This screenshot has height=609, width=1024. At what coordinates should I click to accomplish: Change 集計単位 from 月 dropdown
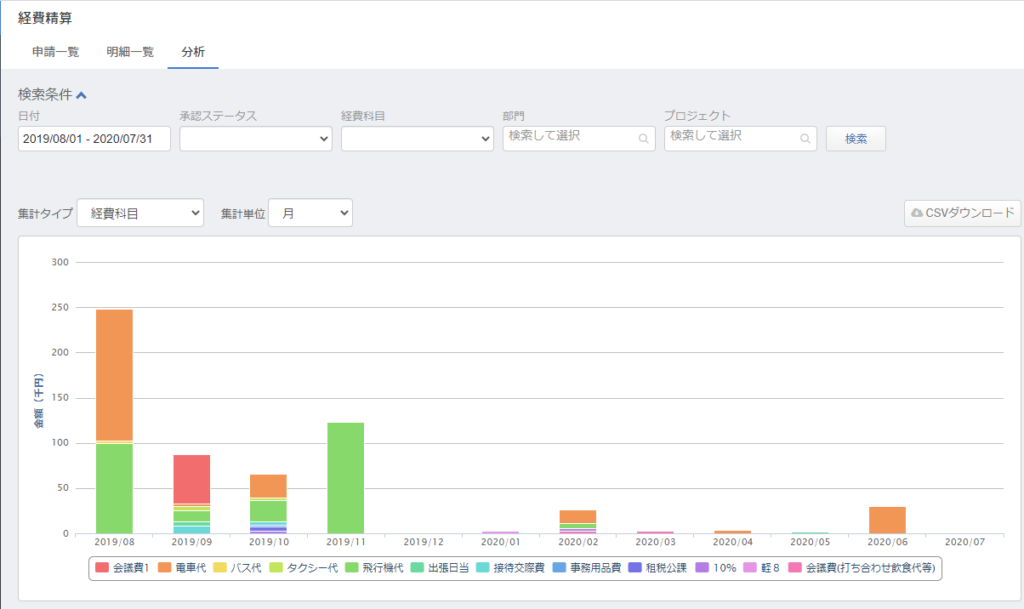[x=310, y=213]
